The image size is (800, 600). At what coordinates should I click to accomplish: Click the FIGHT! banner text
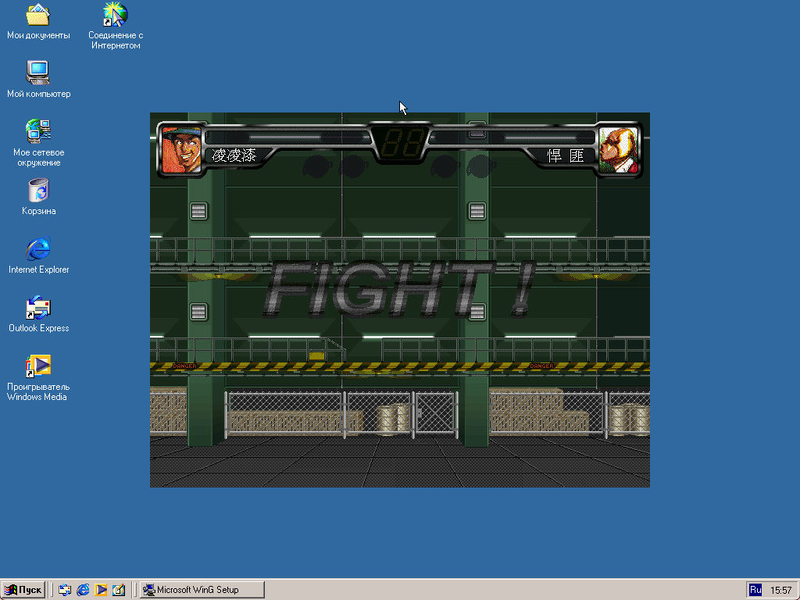[x=399, y=289]
